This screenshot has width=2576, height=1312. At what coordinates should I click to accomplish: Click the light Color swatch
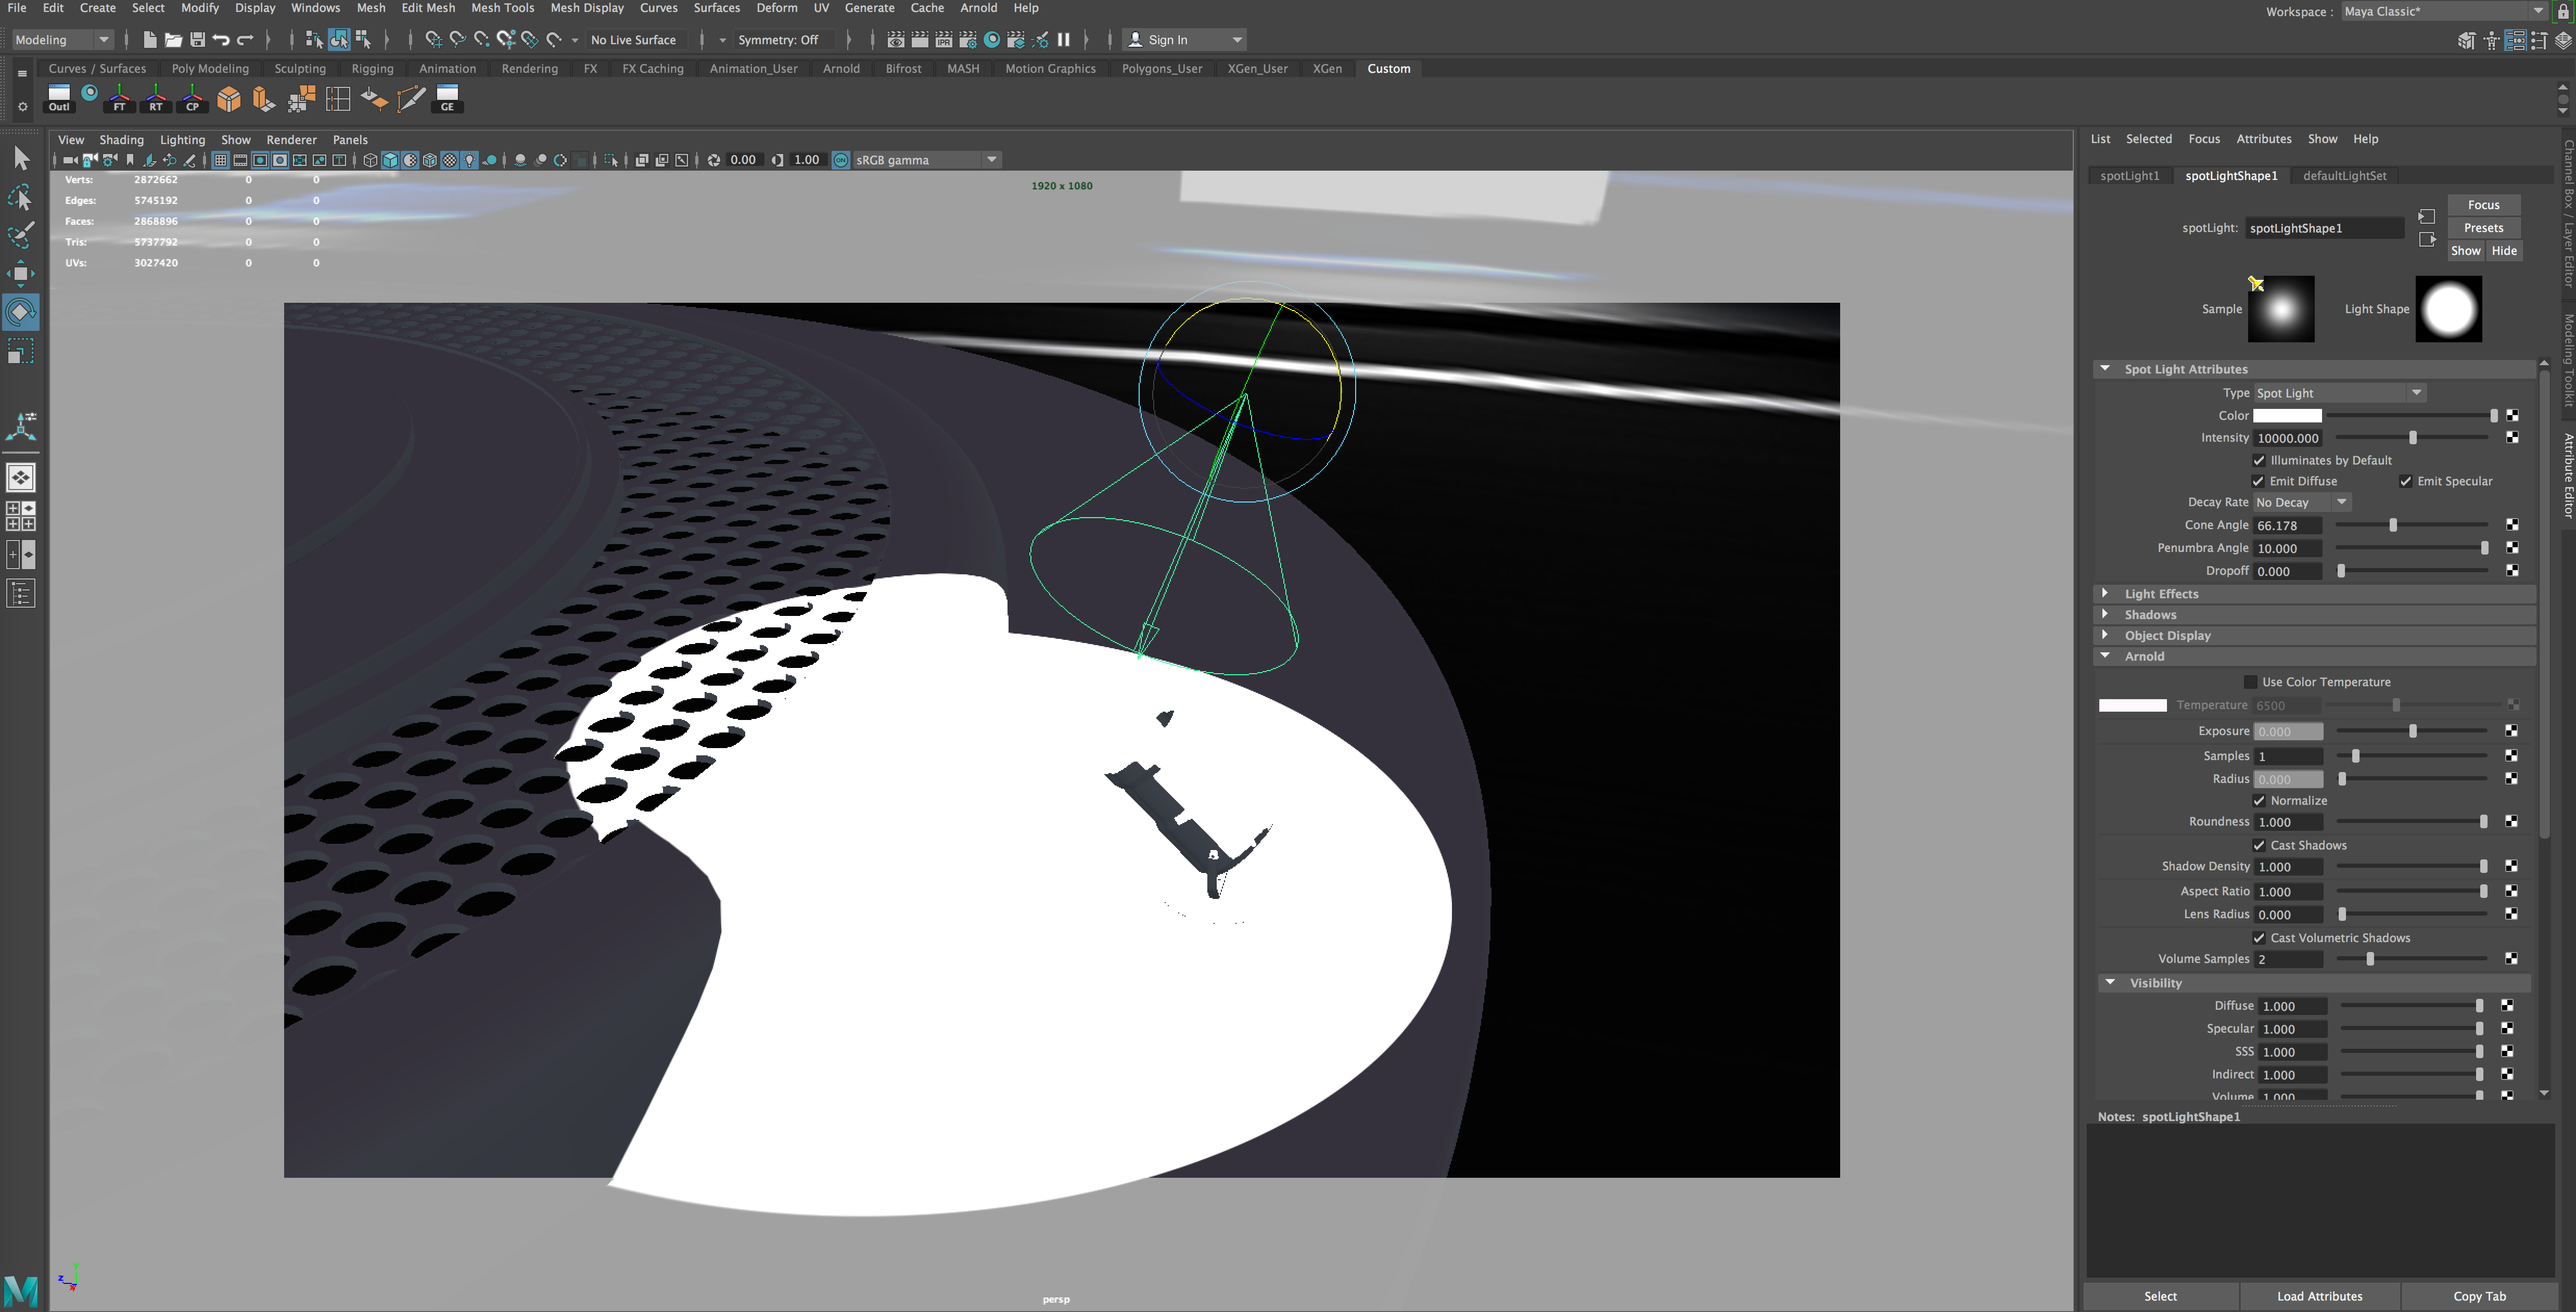coord(2287,416)
